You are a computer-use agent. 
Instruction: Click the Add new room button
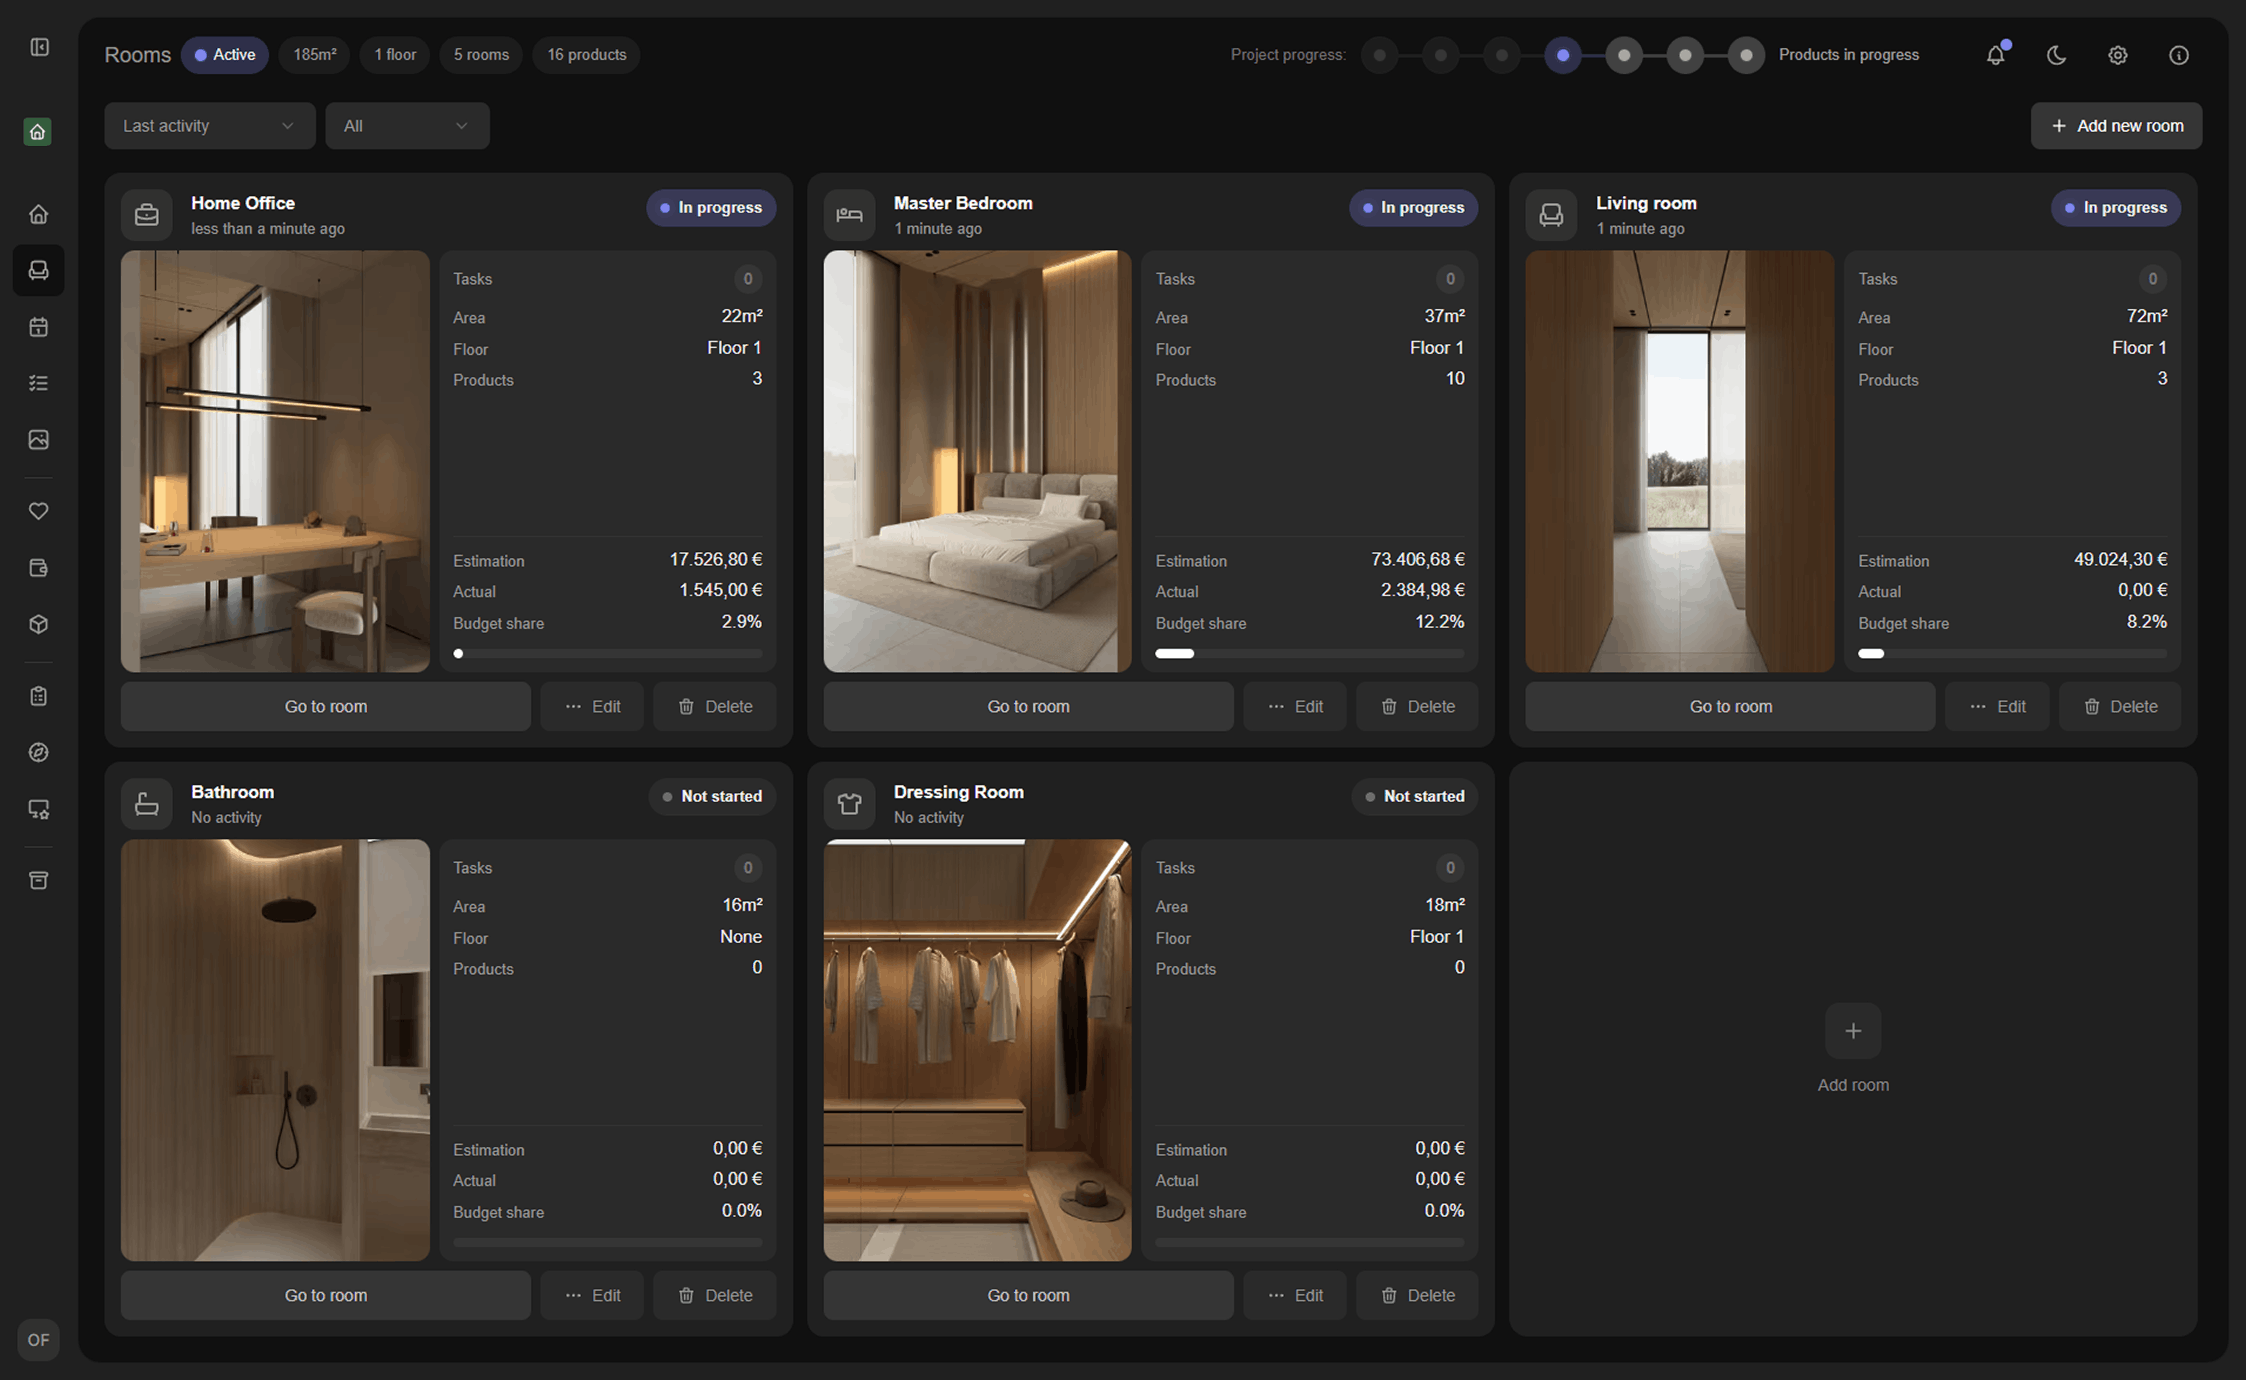2116,125
